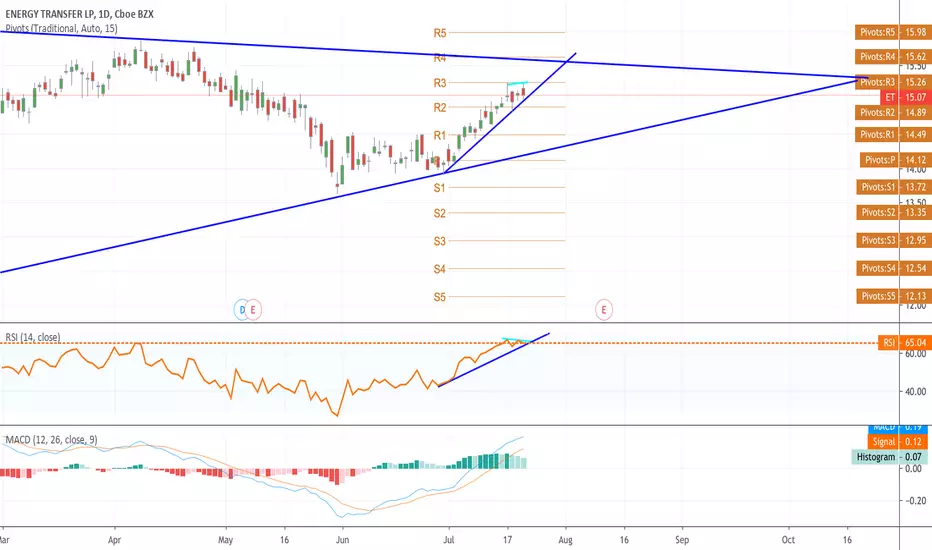Click the -0.20 level on MACD scale
The image size is (932, 550).
915,501
